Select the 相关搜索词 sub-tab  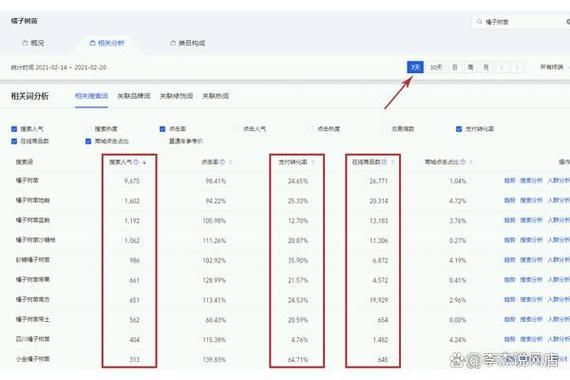click(x=91, y=96)
